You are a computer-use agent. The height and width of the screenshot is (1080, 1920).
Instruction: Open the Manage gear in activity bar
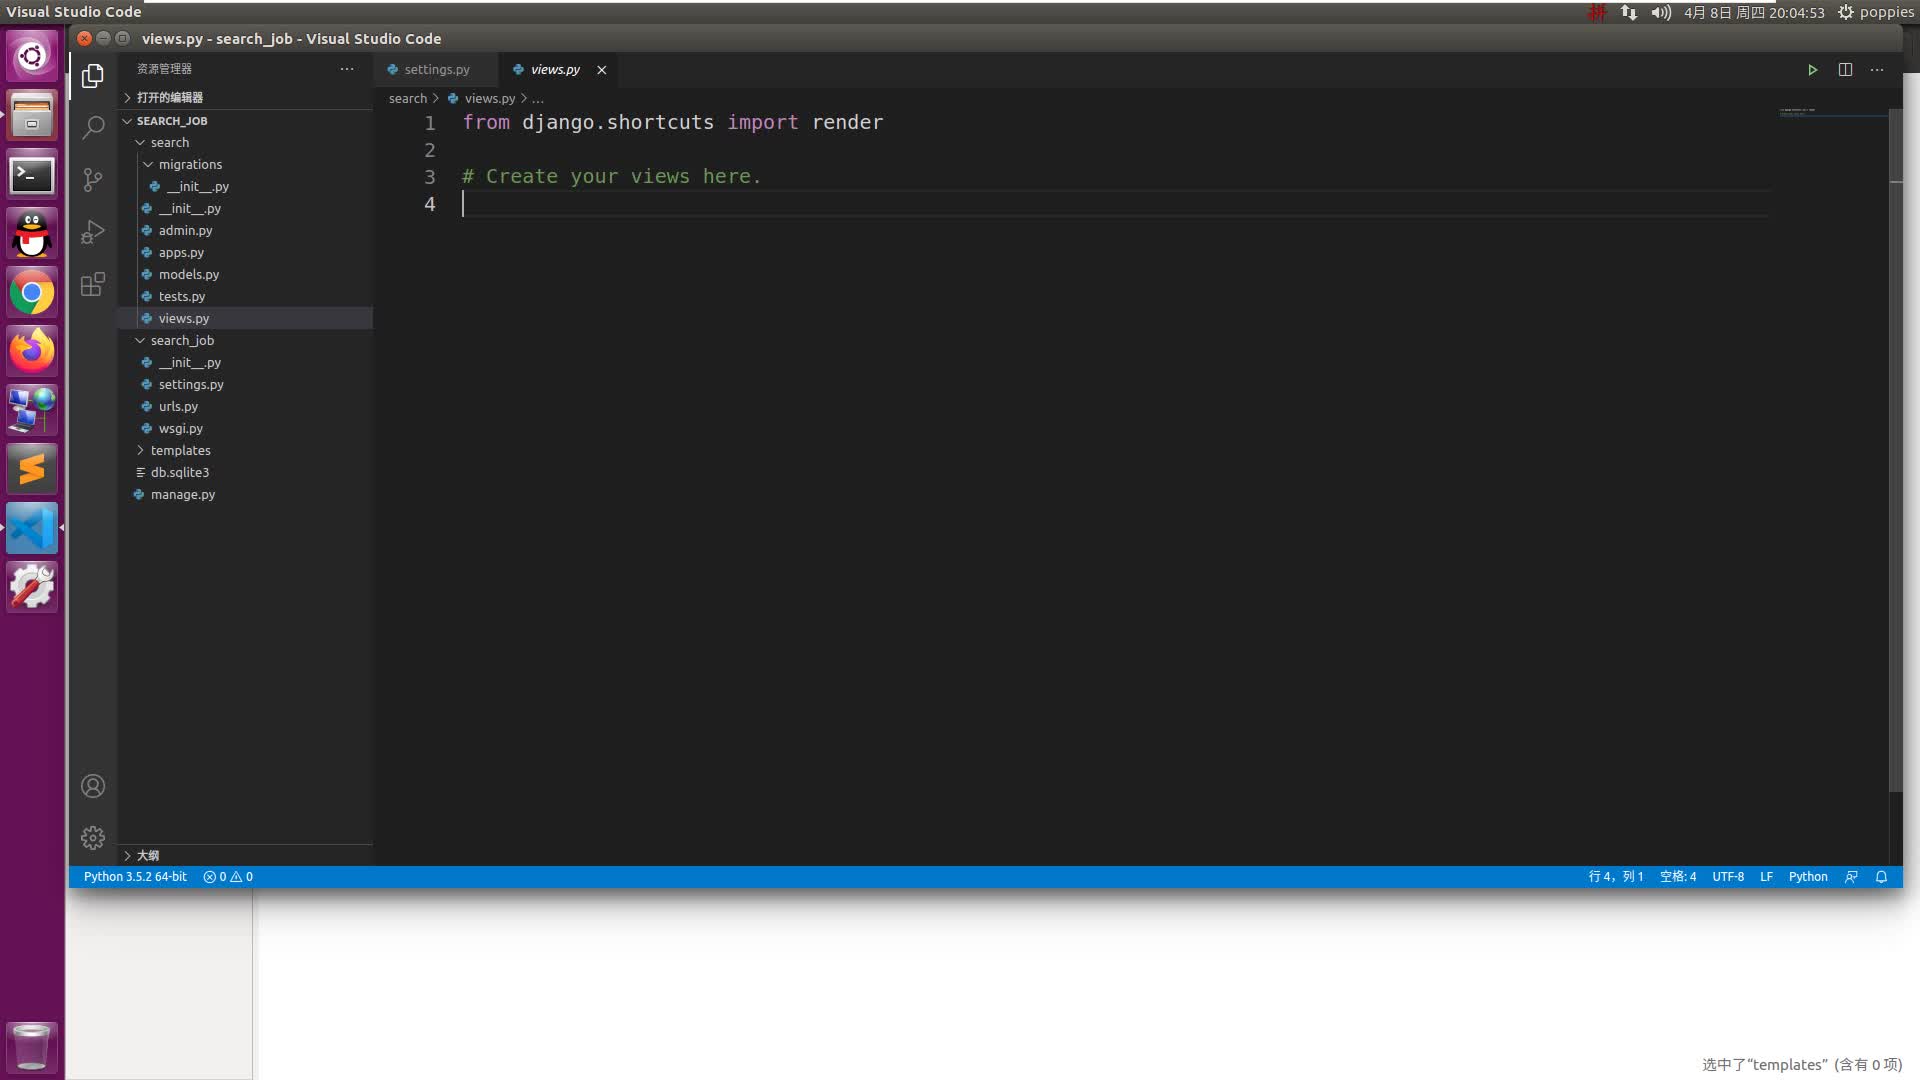pos(93,838)
